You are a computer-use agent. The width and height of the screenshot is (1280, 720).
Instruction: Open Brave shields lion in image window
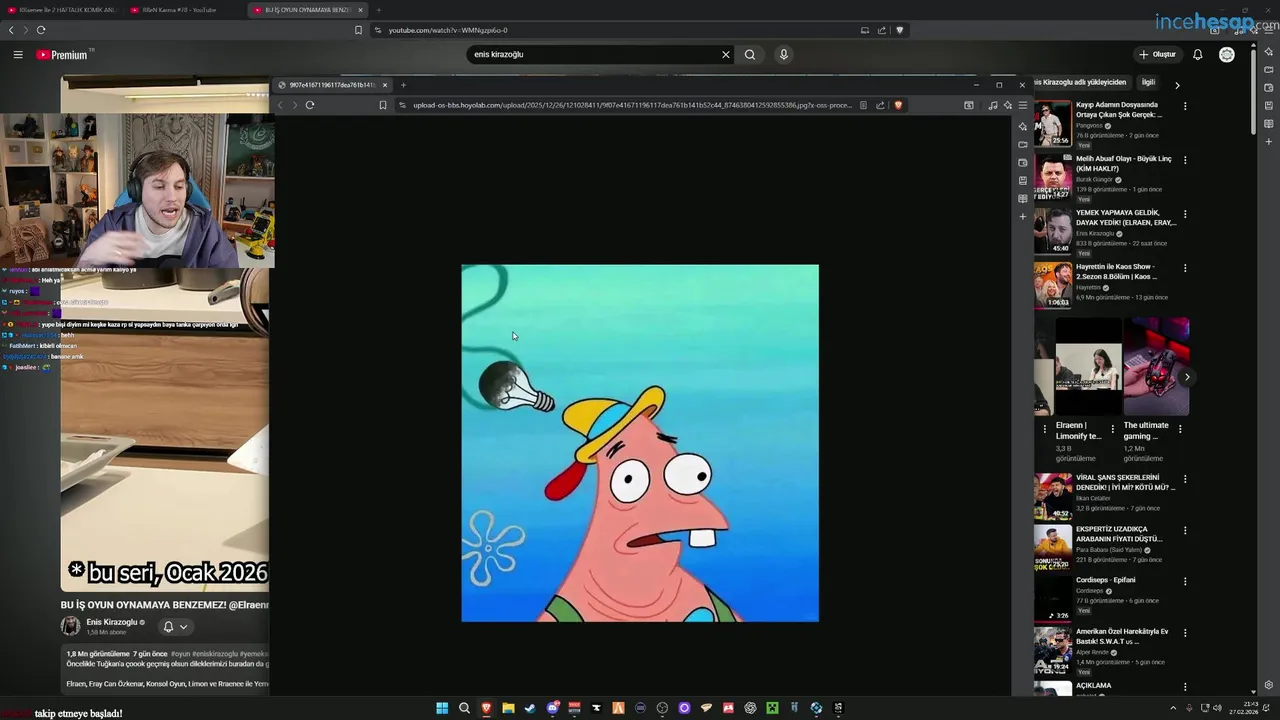tap(897, 105)
